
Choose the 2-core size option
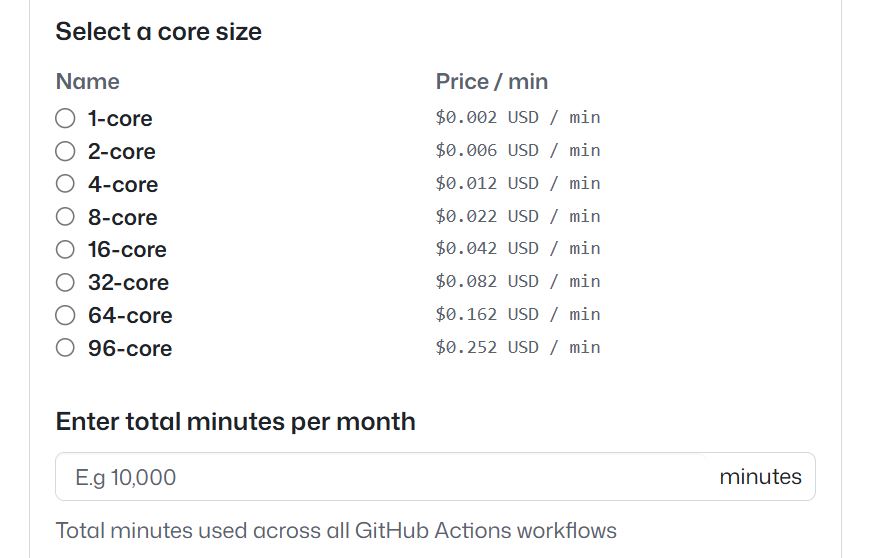pyautogui.click(x=65, y=151)
